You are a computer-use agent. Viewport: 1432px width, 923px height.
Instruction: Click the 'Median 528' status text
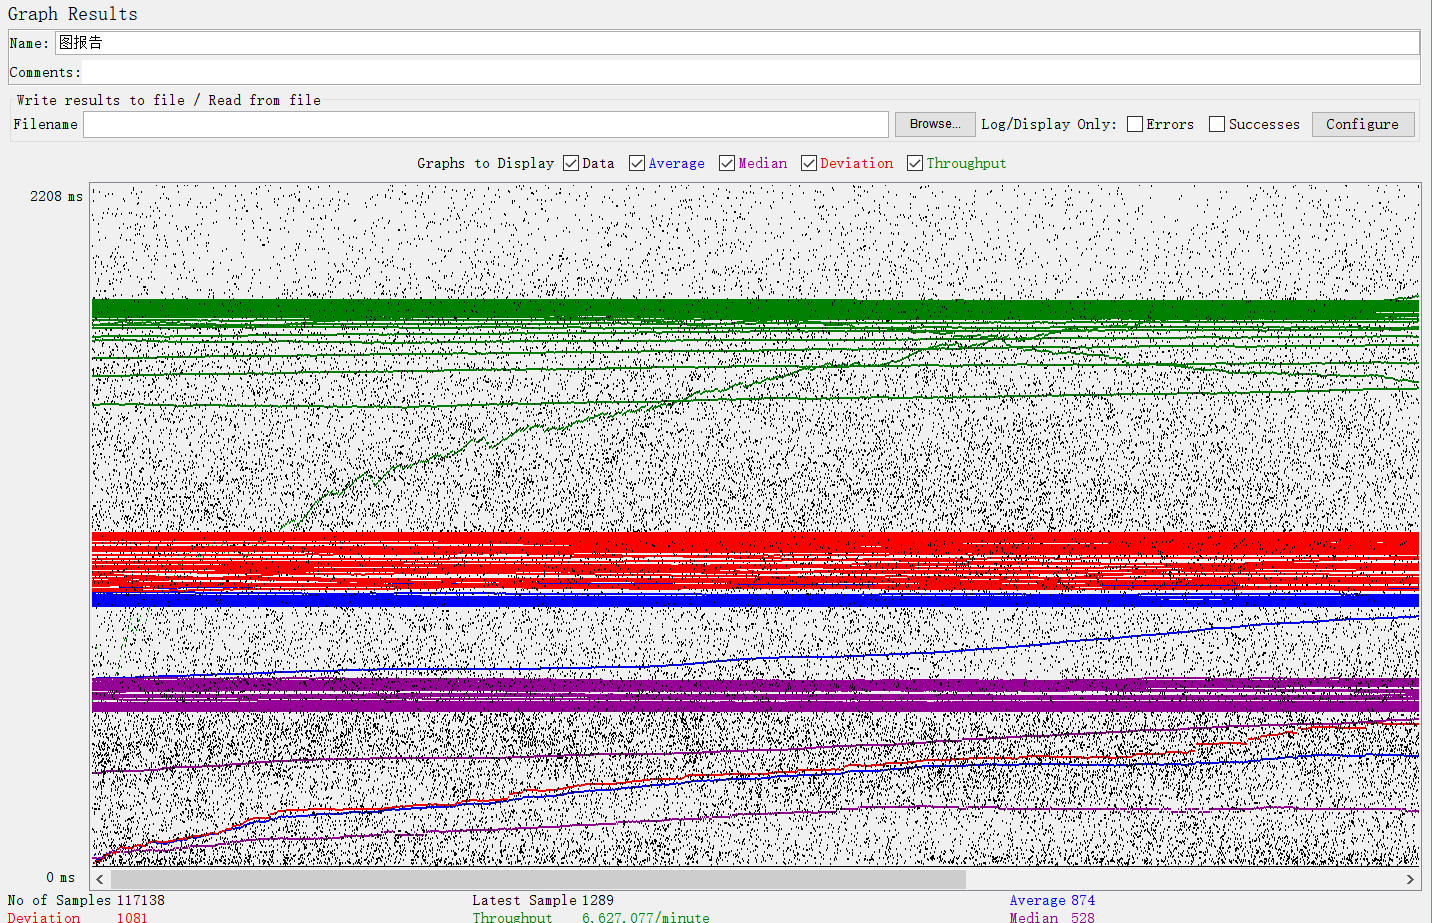pos(1052,916)
